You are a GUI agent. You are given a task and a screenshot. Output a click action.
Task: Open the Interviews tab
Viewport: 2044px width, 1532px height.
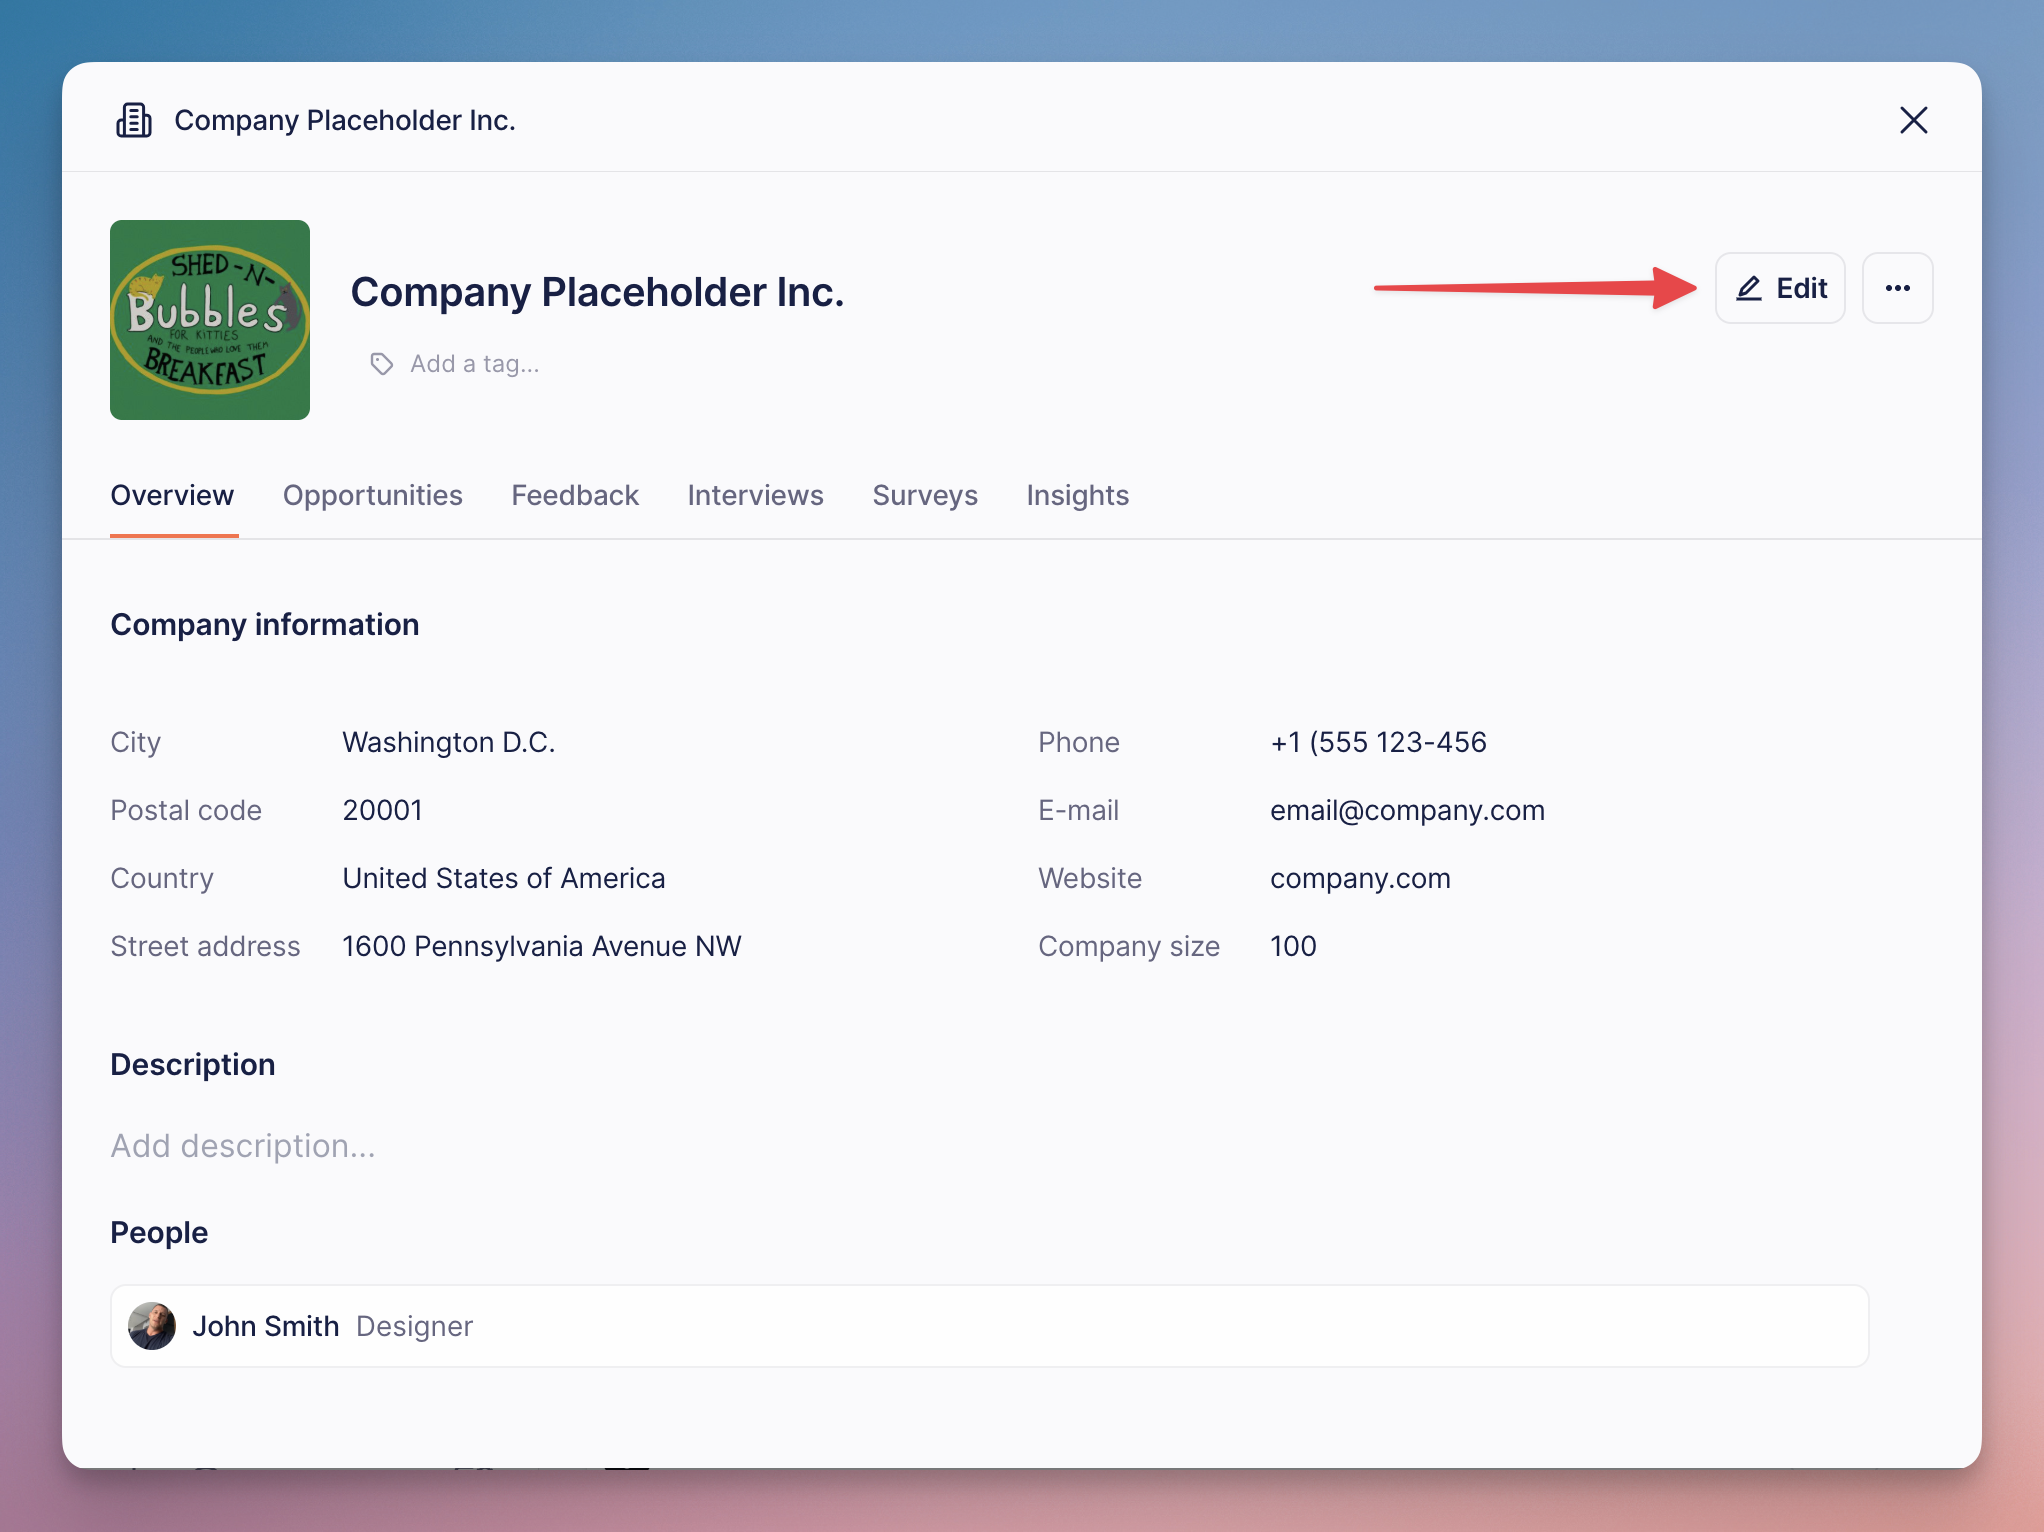click(755, 495)
